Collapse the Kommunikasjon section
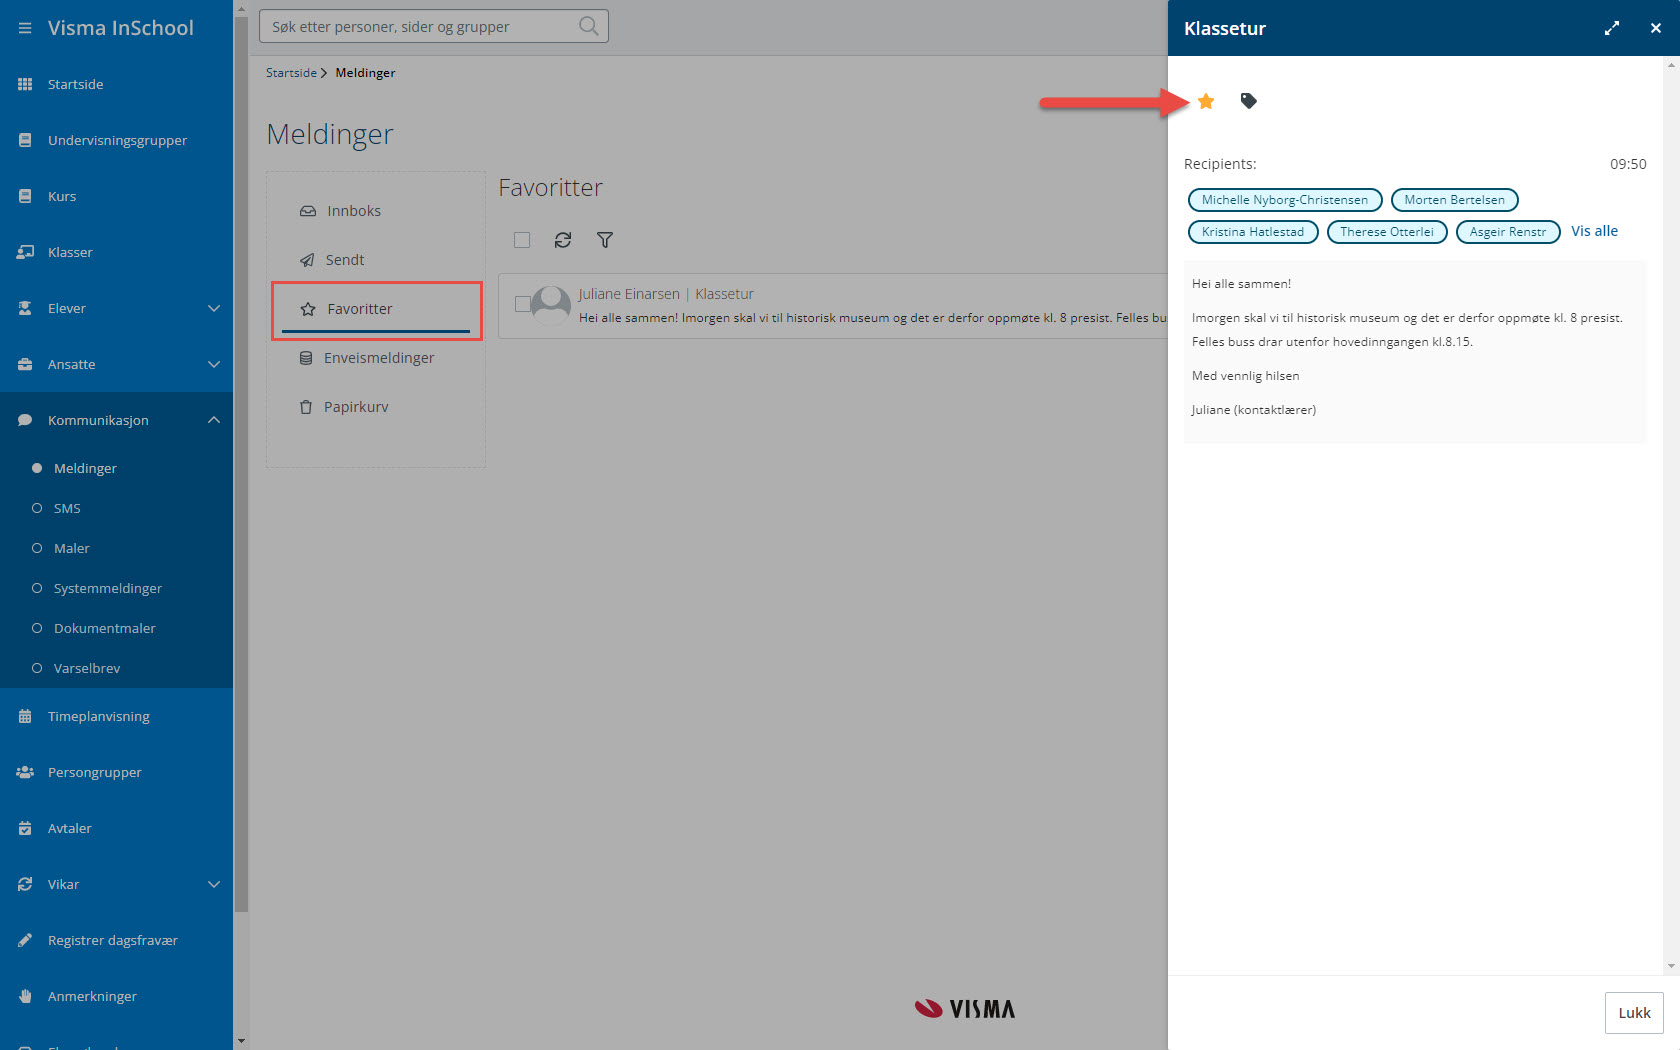The height and width of the screenshot is (1050, 1680). pyautogui.click(x=214, y=420)
